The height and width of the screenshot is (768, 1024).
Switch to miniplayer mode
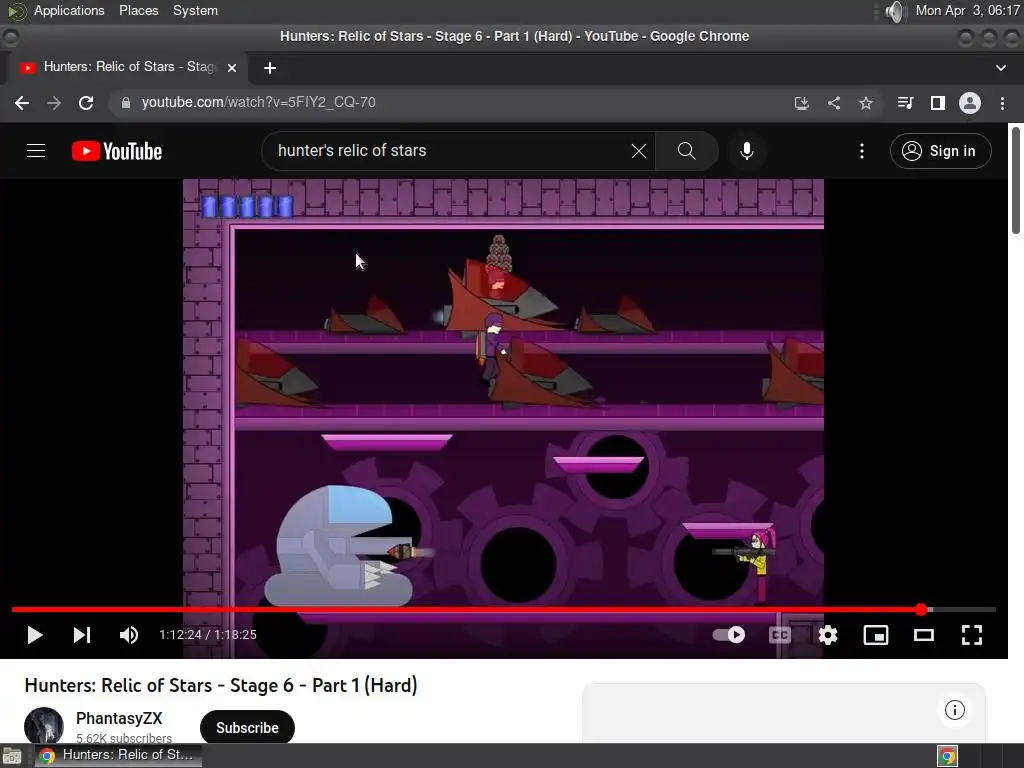[876, 635]
